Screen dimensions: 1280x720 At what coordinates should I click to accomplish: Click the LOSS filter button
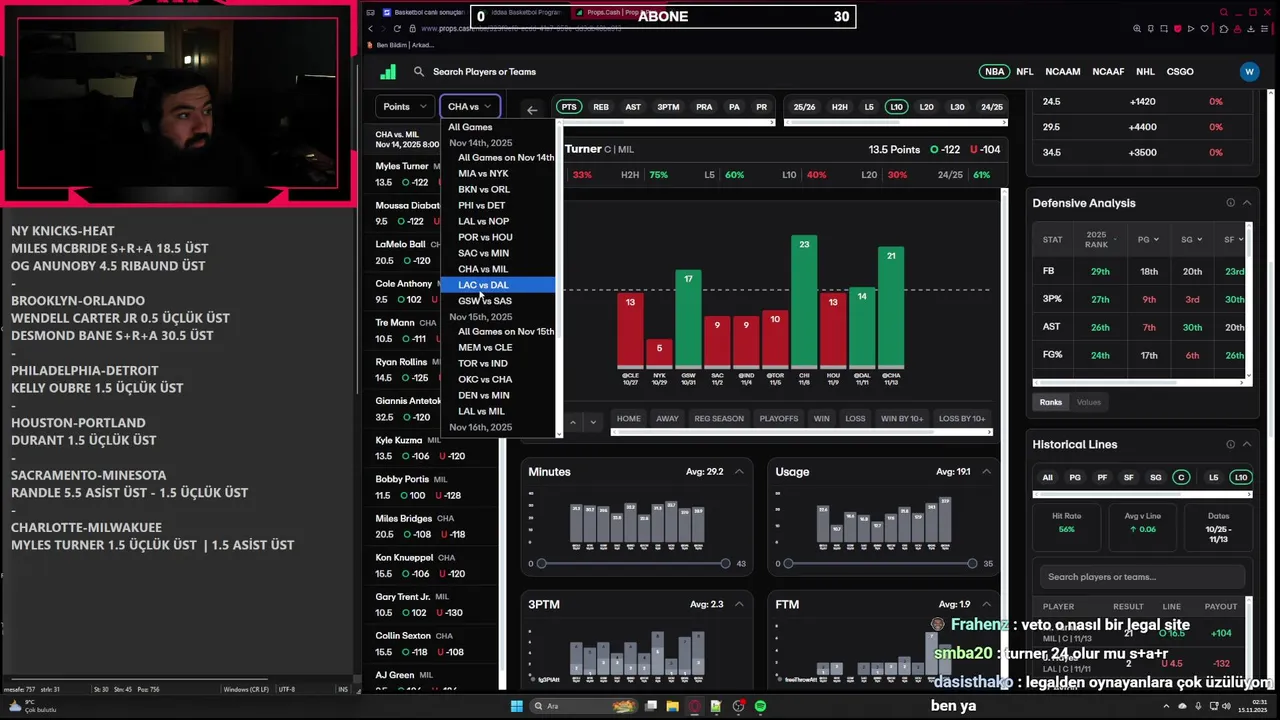[x=855, y=418]
